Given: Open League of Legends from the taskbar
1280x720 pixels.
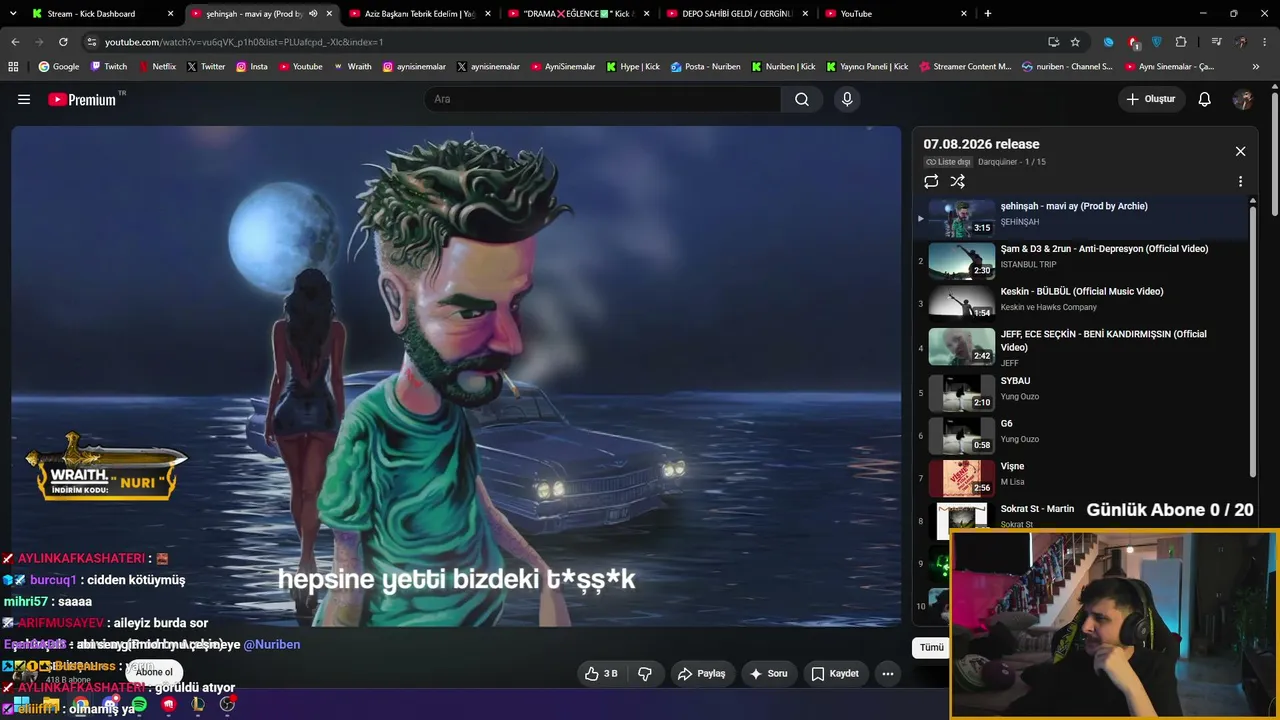Looking at the screenshot, I should point(198,705).
